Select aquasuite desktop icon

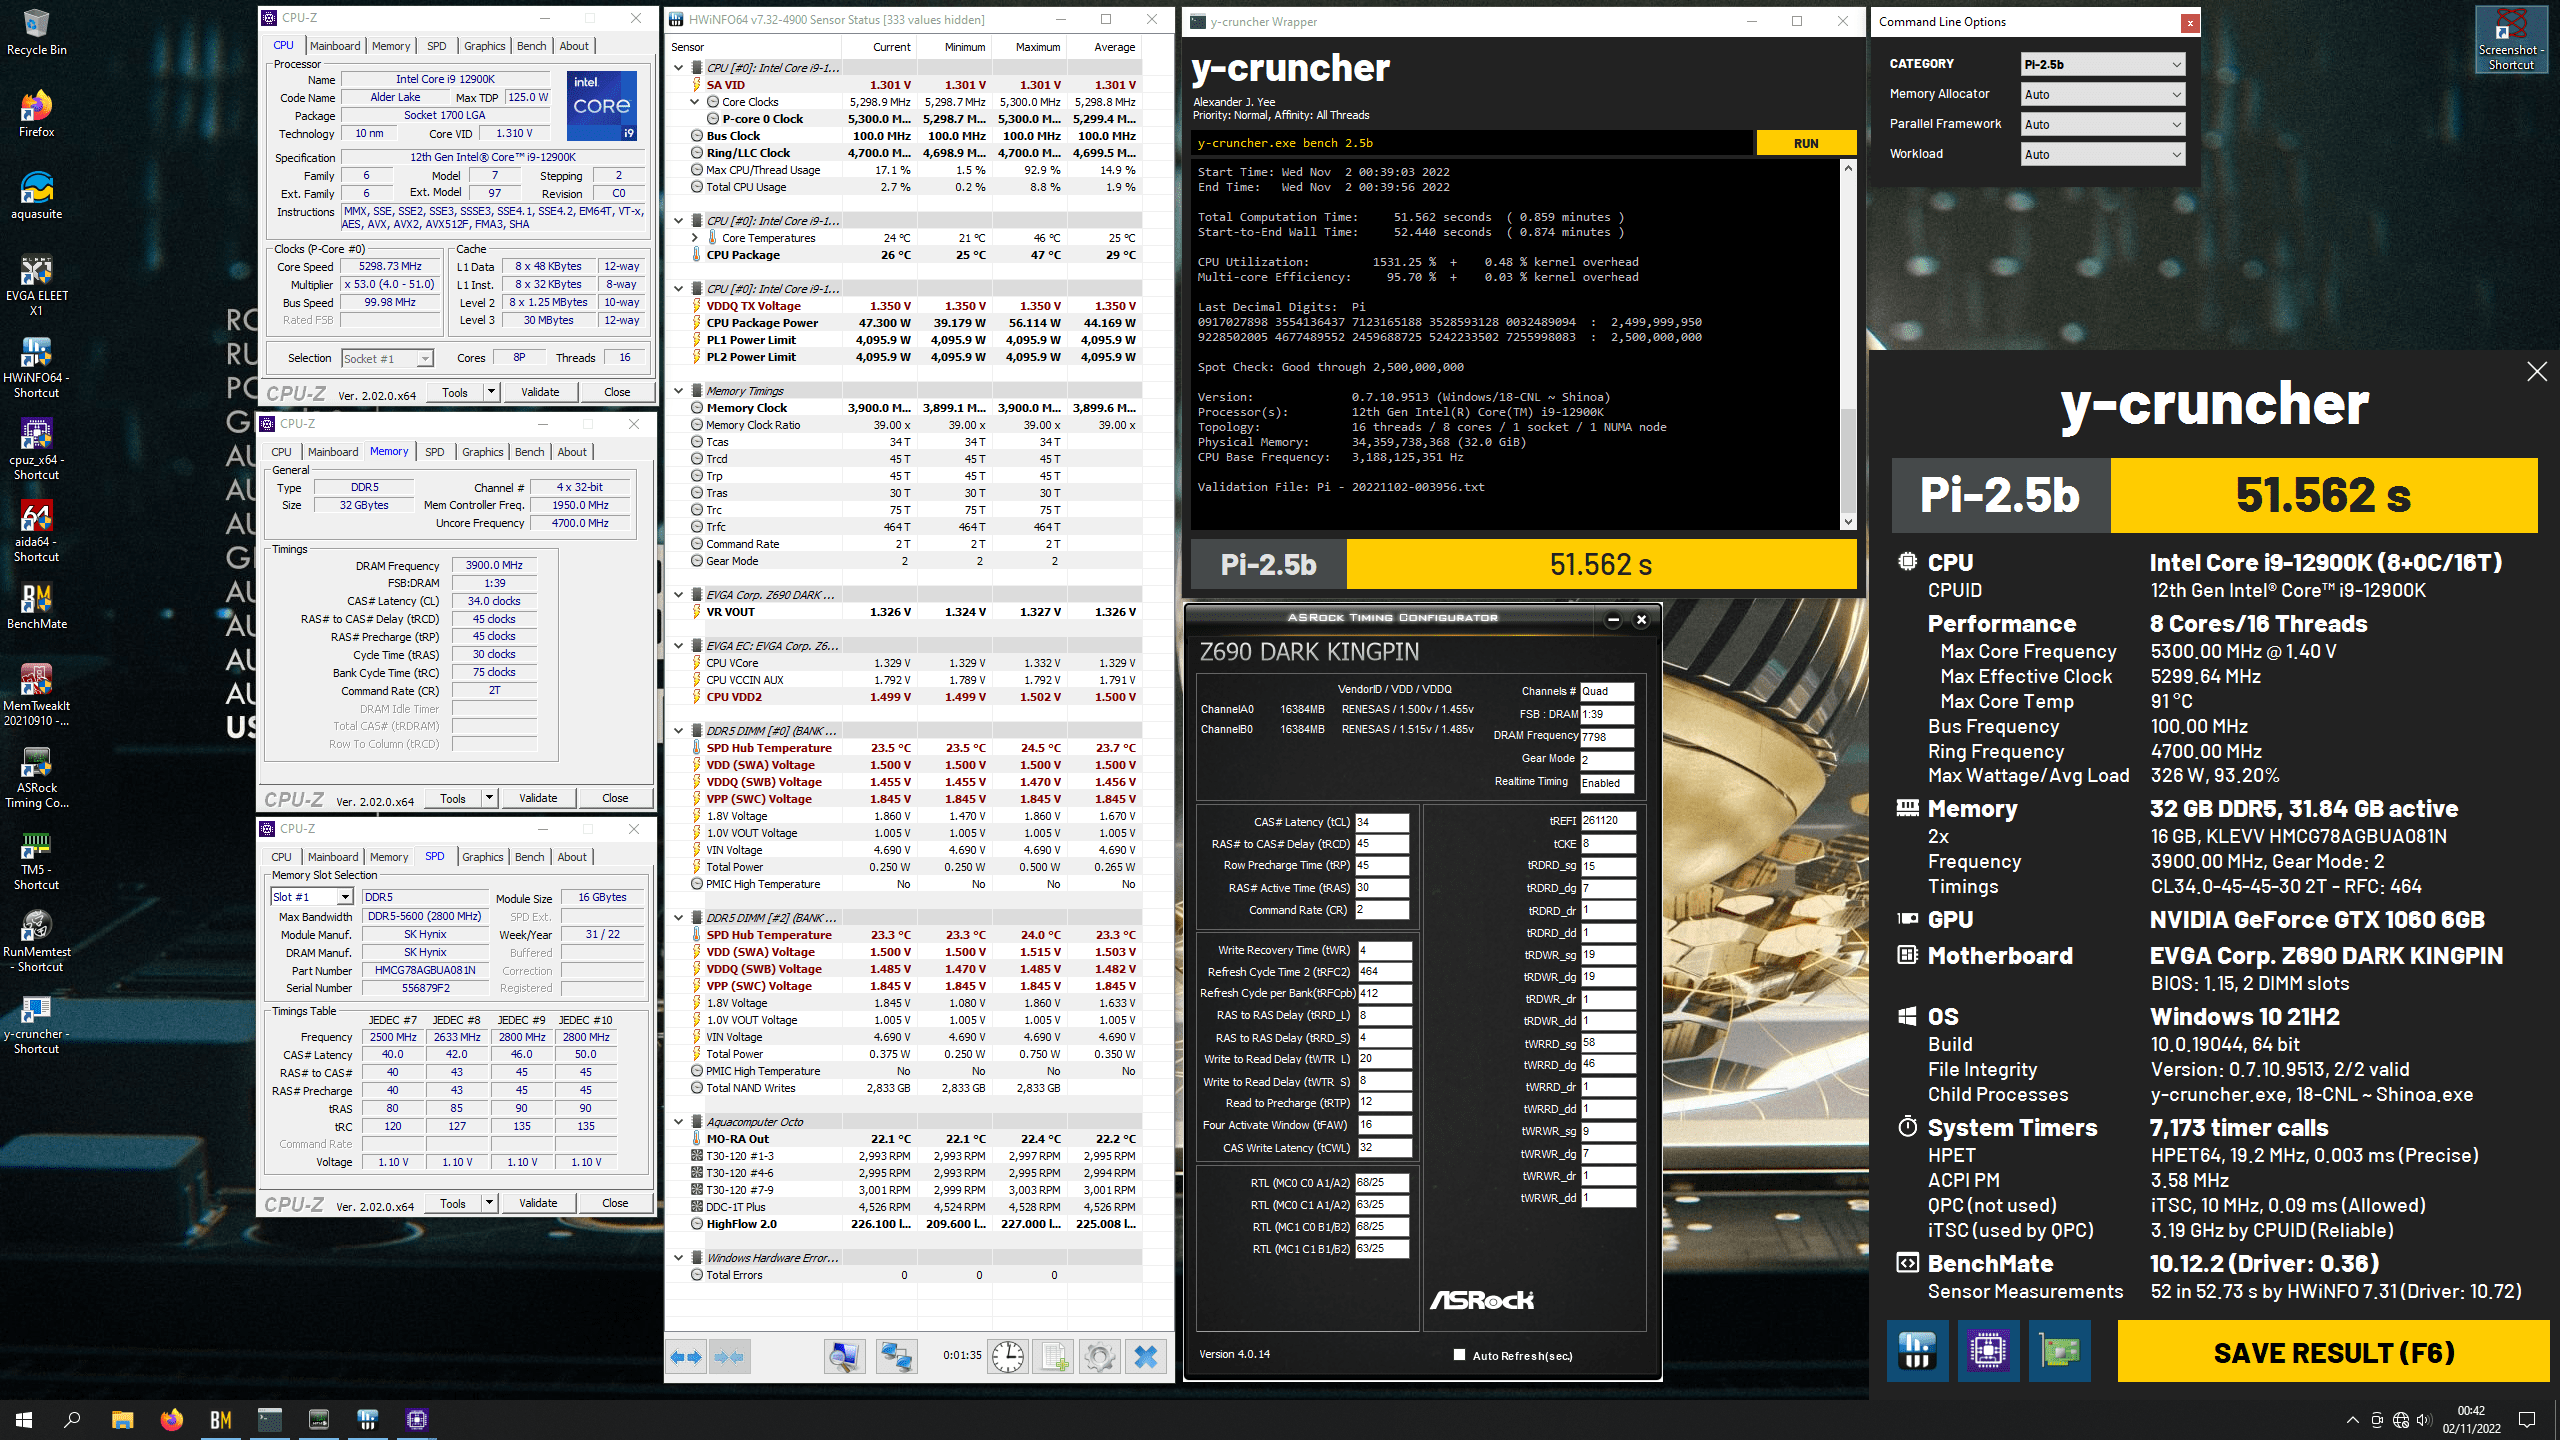[36, 196]
